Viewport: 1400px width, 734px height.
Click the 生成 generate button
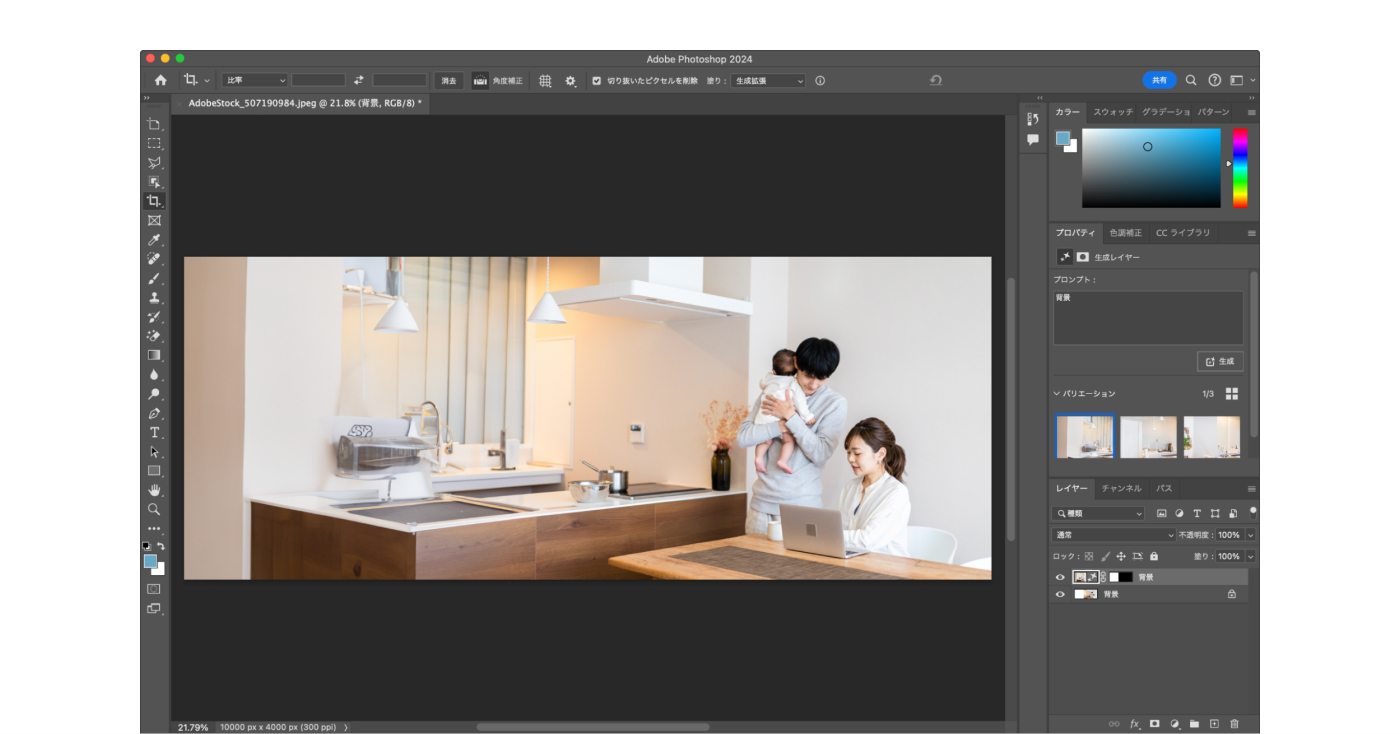coord(1220,361)
